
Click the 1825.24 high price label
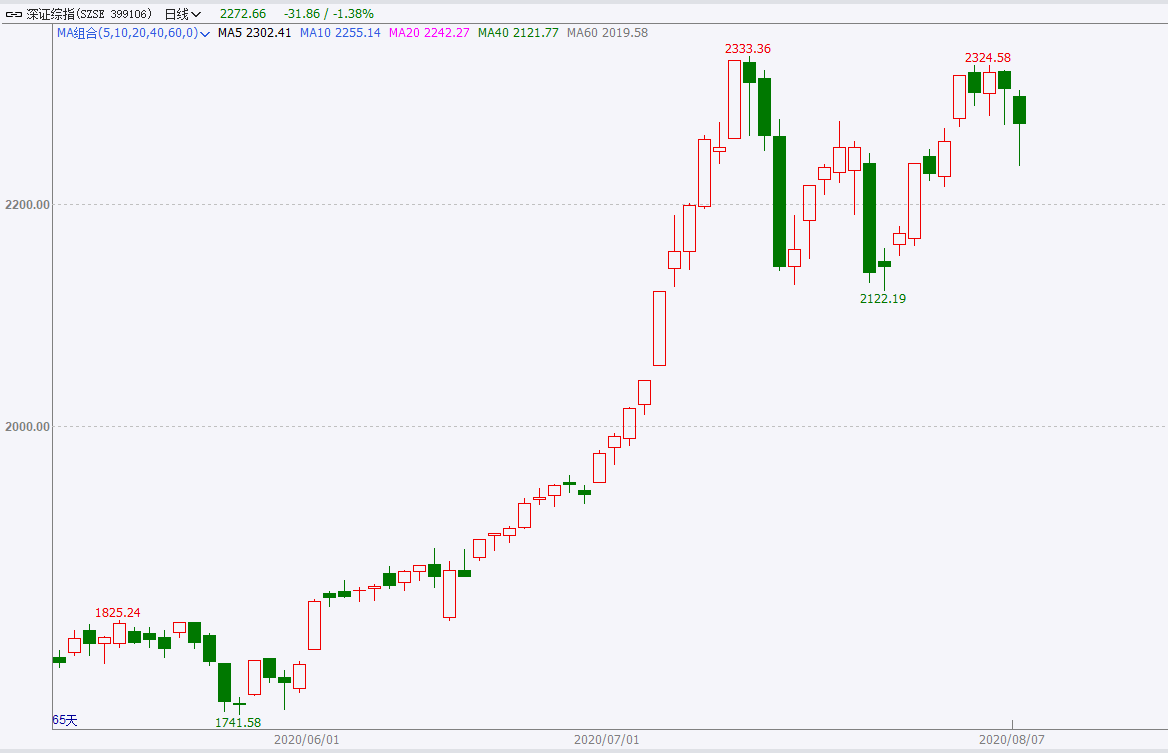[x=118, y=613]
